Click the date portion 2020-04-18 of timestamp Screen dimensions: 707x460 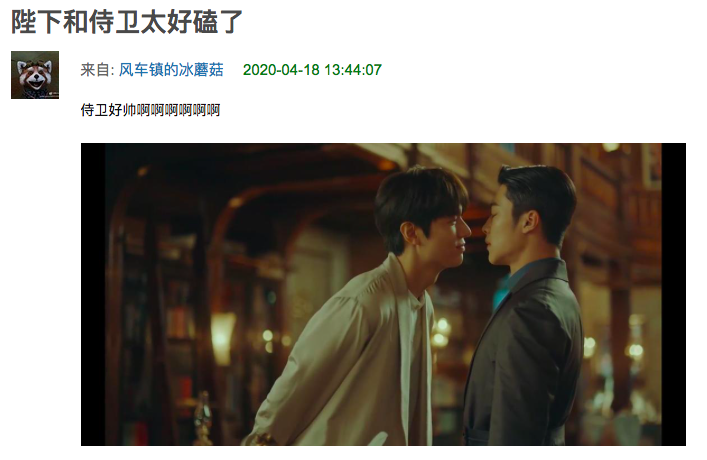tap(281, 70)
